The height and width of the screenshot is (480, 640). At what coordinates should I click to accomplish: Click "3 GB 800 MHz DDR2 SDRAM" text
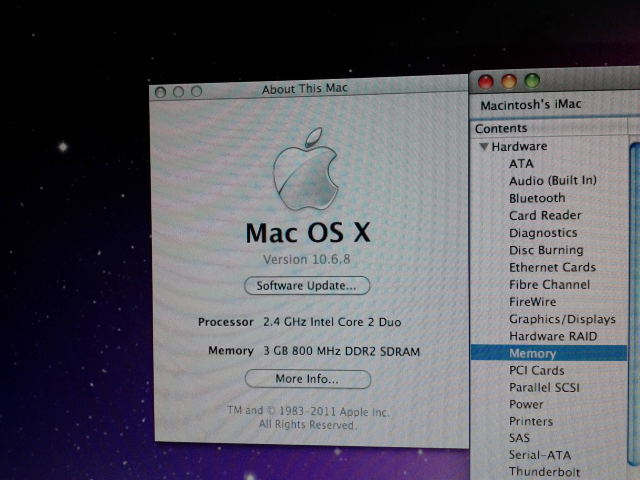pos(342,351)
